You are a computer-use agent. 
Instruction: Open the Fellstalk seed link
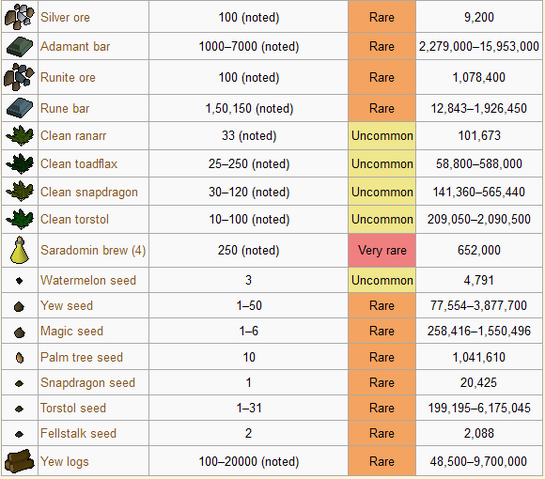click(78, 433)
